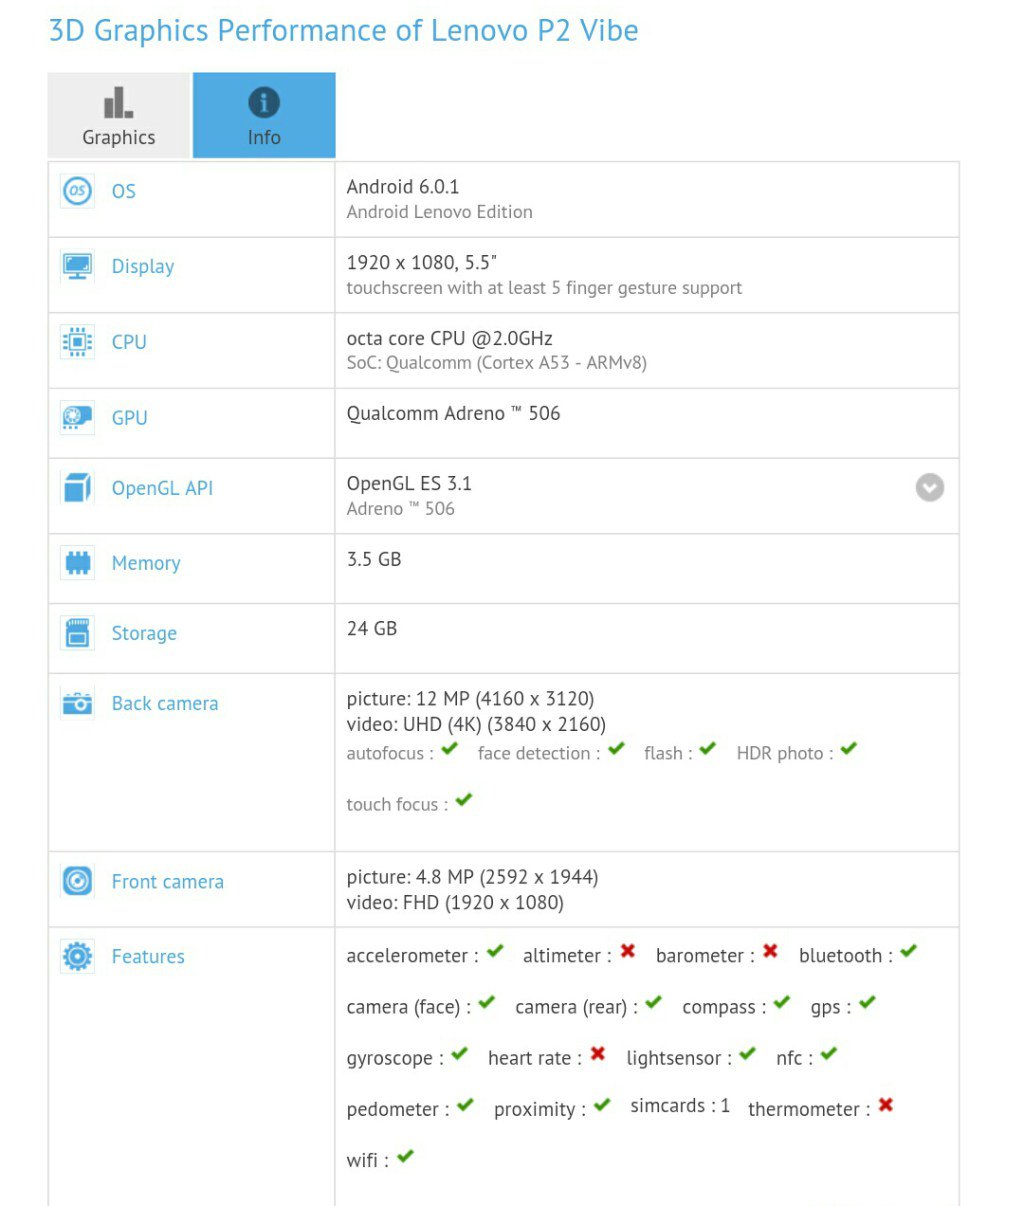Click the CPU chip icon
1024x1206 pixels.
coord(77,342)
